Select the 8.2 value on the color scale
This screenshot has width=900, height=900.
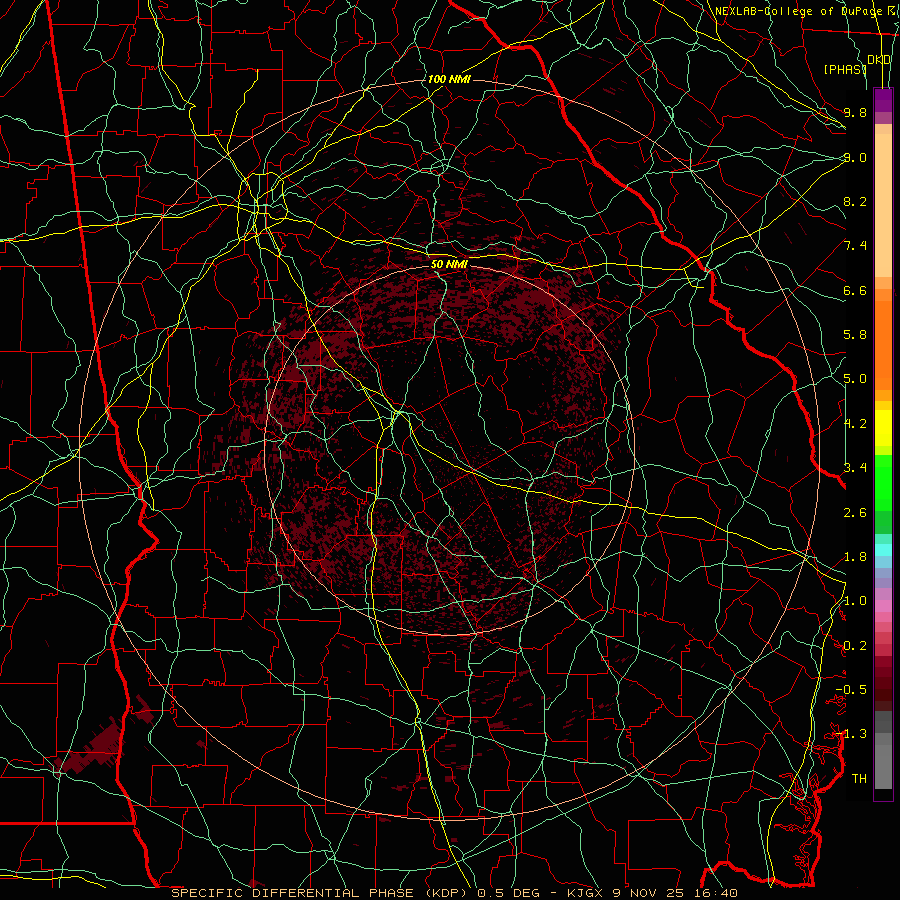pyautogui.click(x=855, y=201)
